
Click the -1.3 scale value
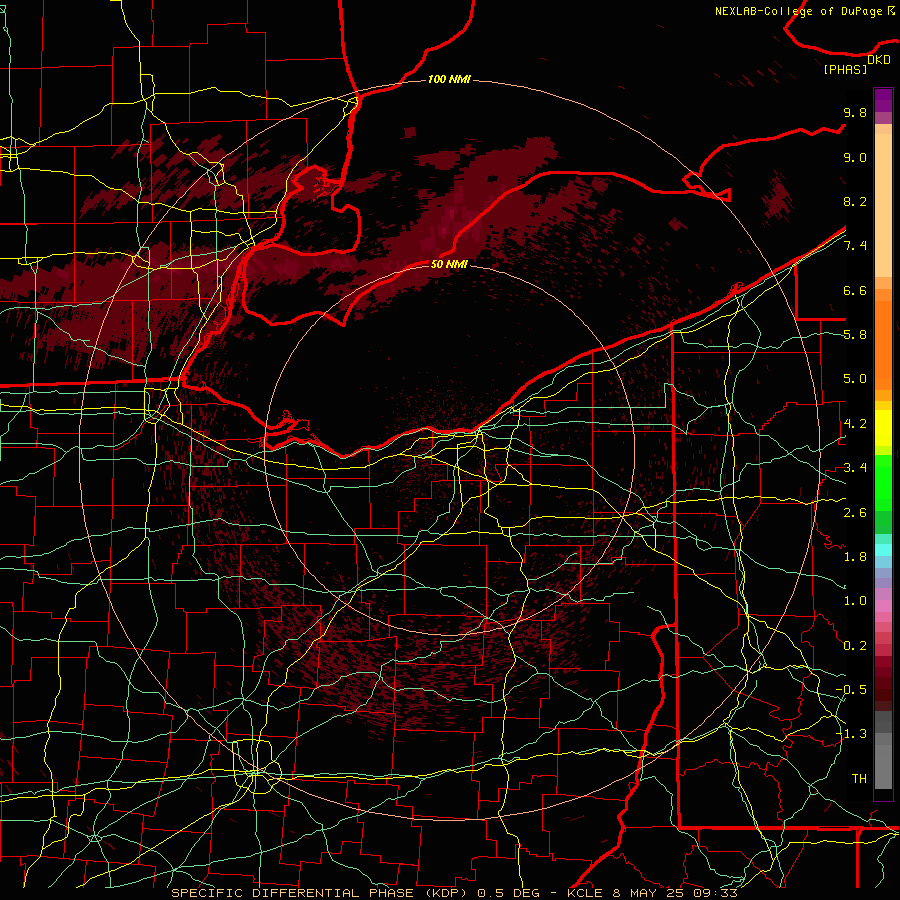[x=851, y=734]
